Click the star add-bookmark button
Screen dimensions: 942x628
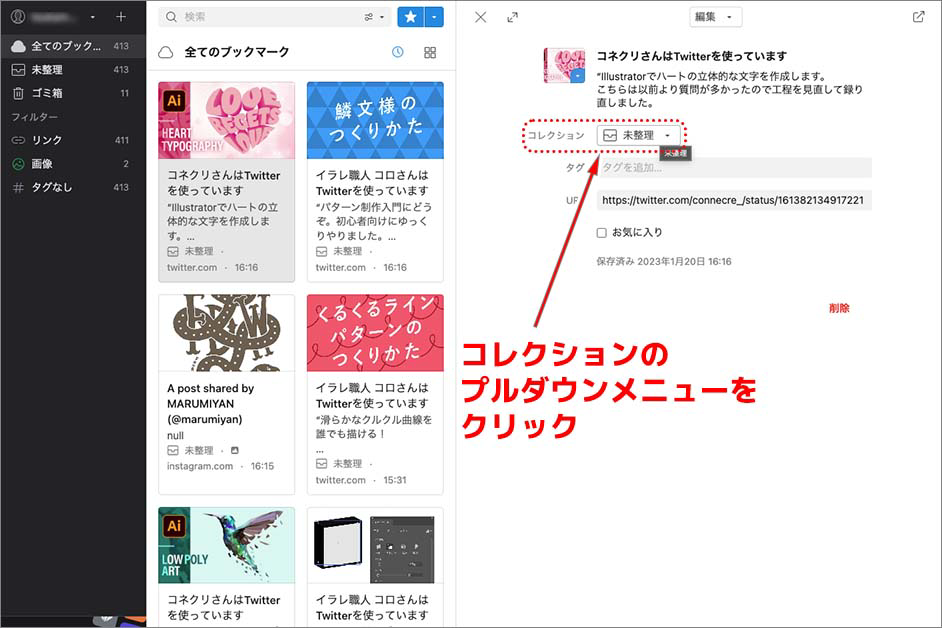click(410, 17)
